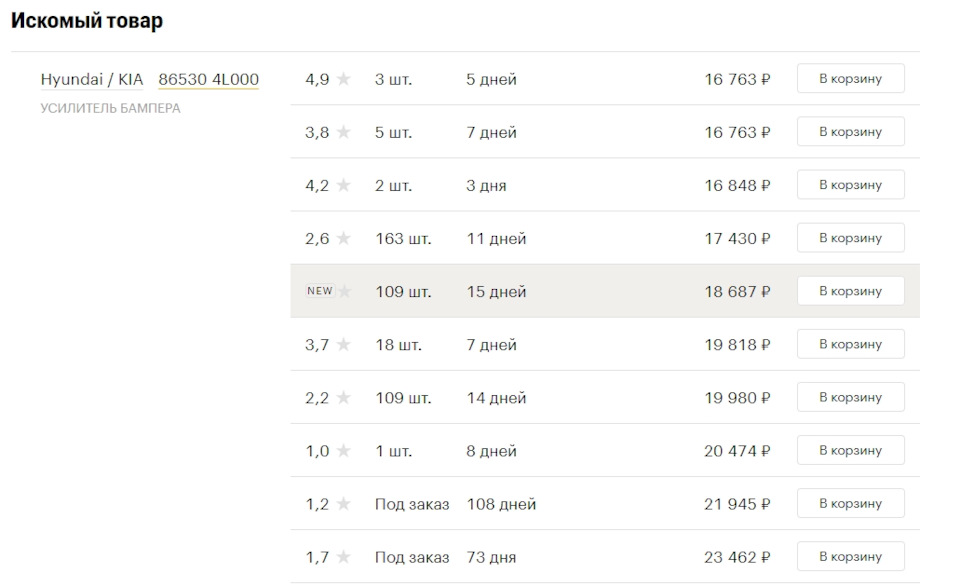This screenshot has width=960, height=586.
Task: Click the star beside 1,0 rating
Action: point(343,451)
